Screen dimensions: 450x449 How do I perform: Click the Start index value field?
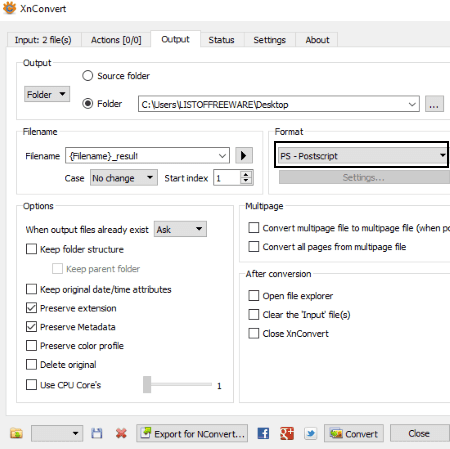pyautogui.click(x=227, y=178)
